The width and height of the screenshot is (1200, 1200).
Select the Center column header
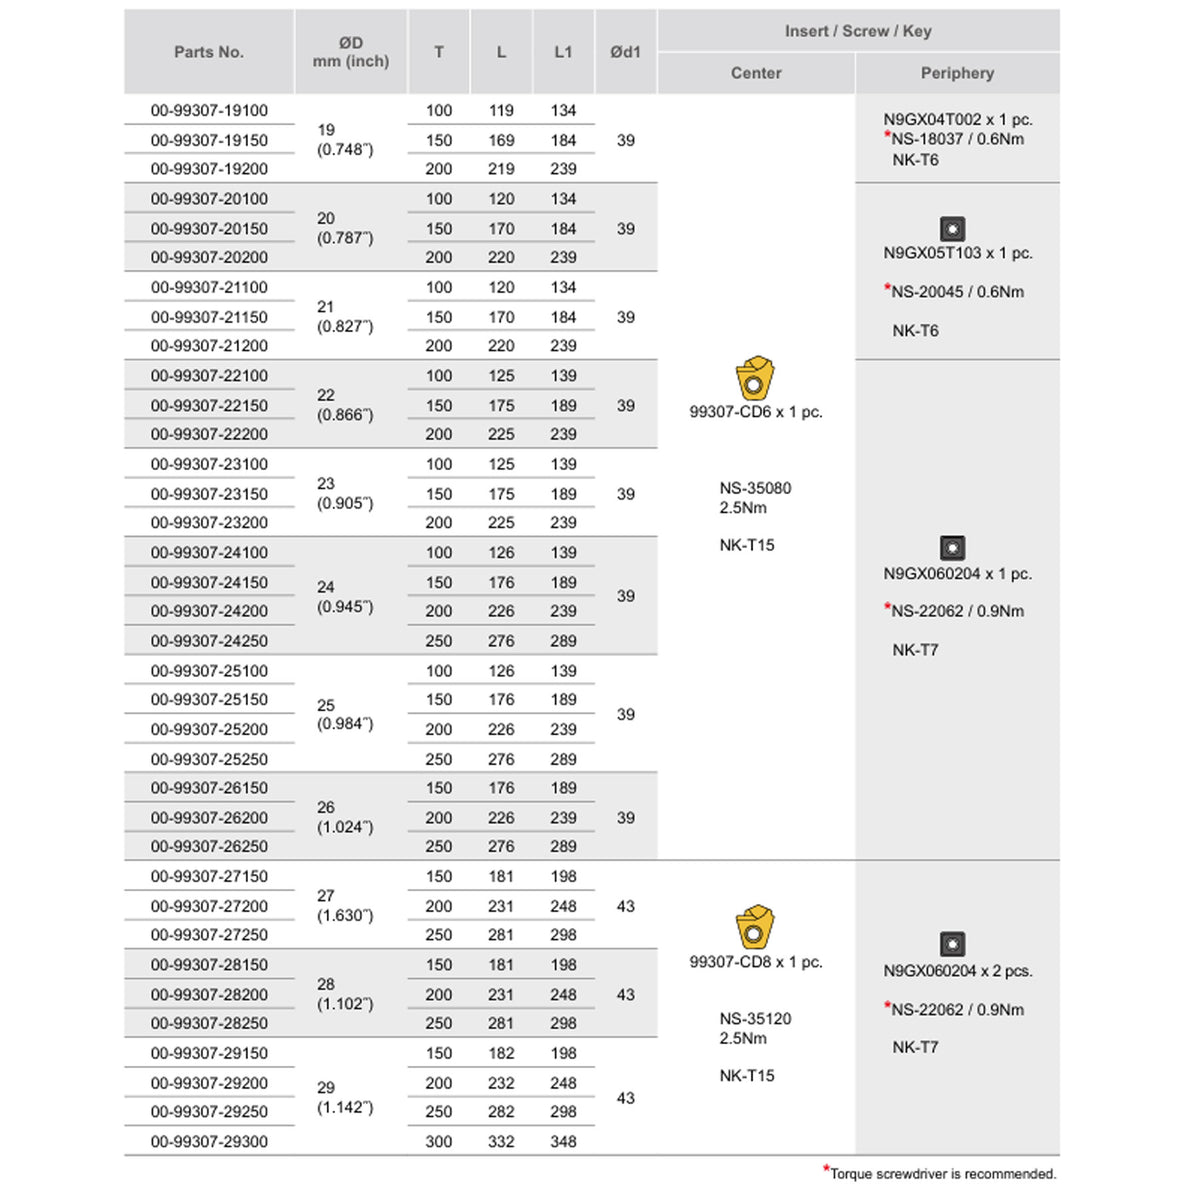click(x=756, y=73)
